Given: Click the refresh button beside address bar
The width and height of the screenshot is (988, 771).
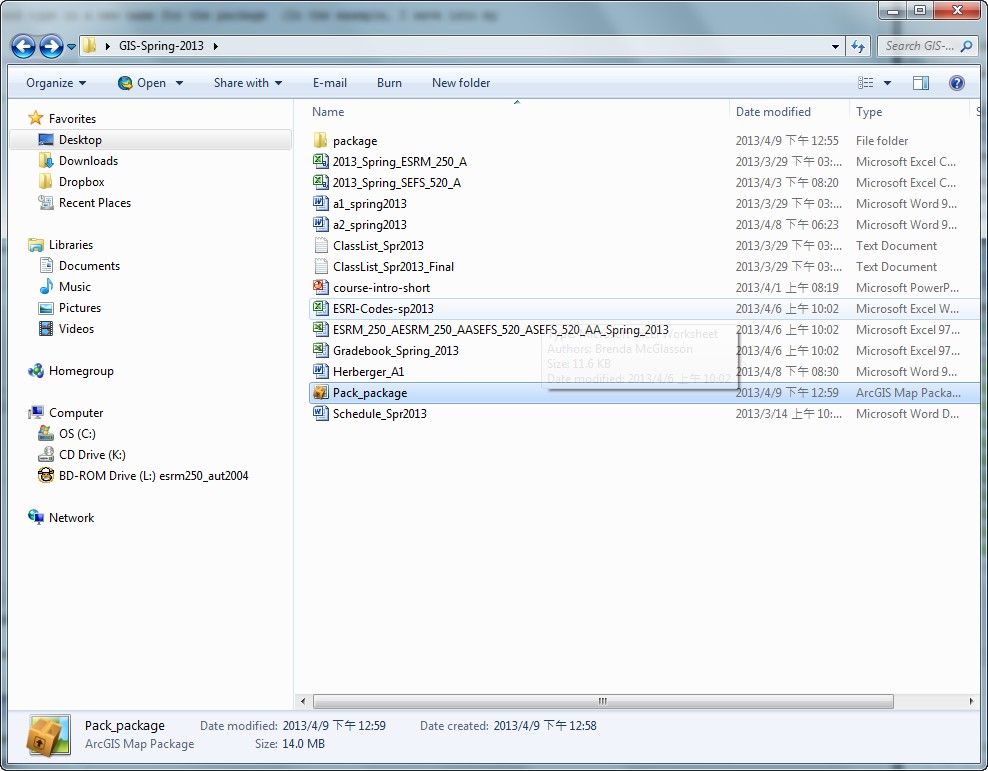Looking at the screenshot, I should click(x=858, y=46).
